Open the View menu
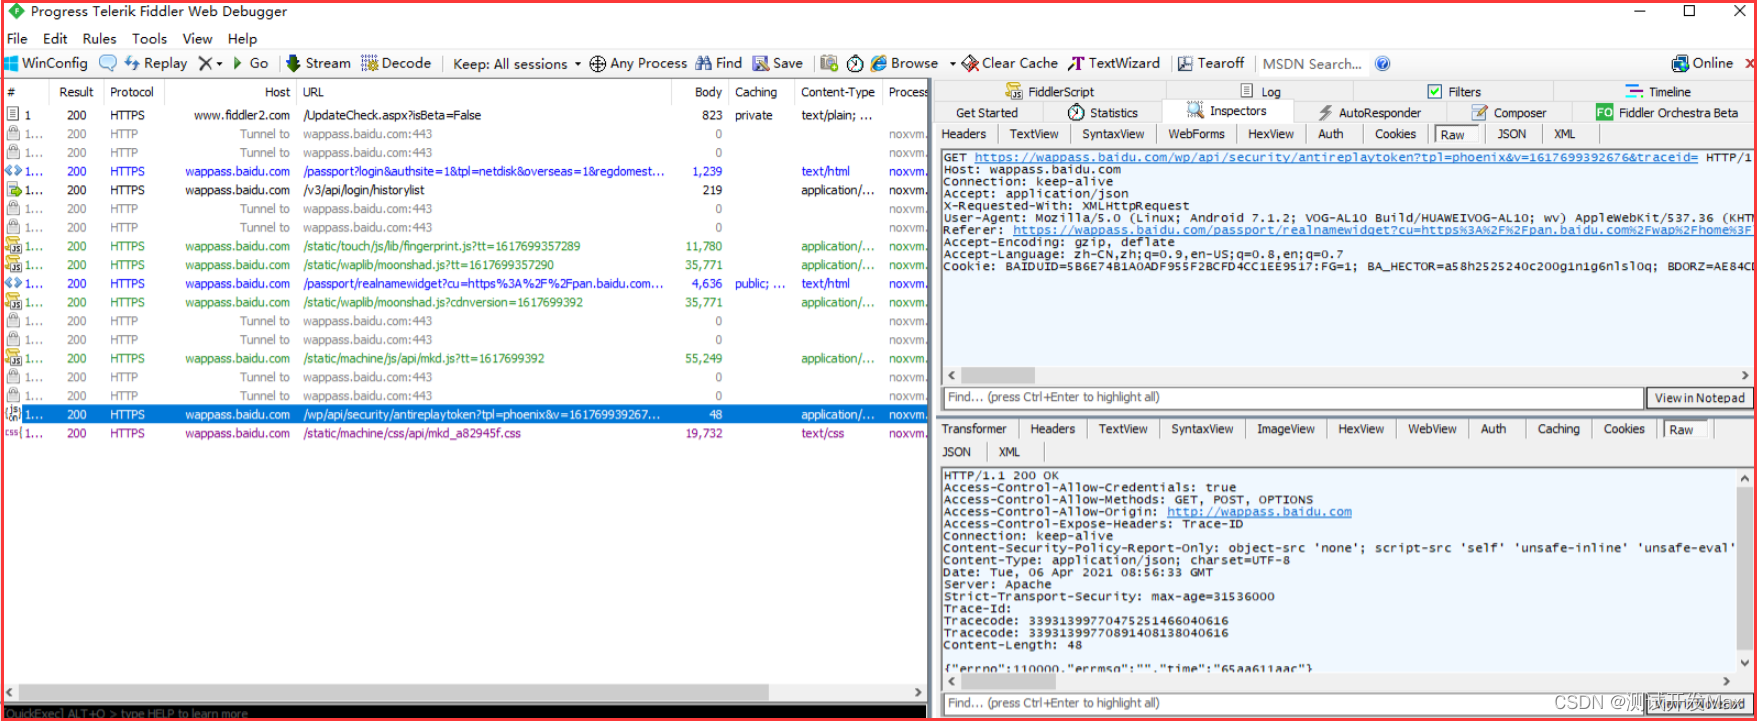Viewport: 1757px width, 721px height. [x=197, y=39]
